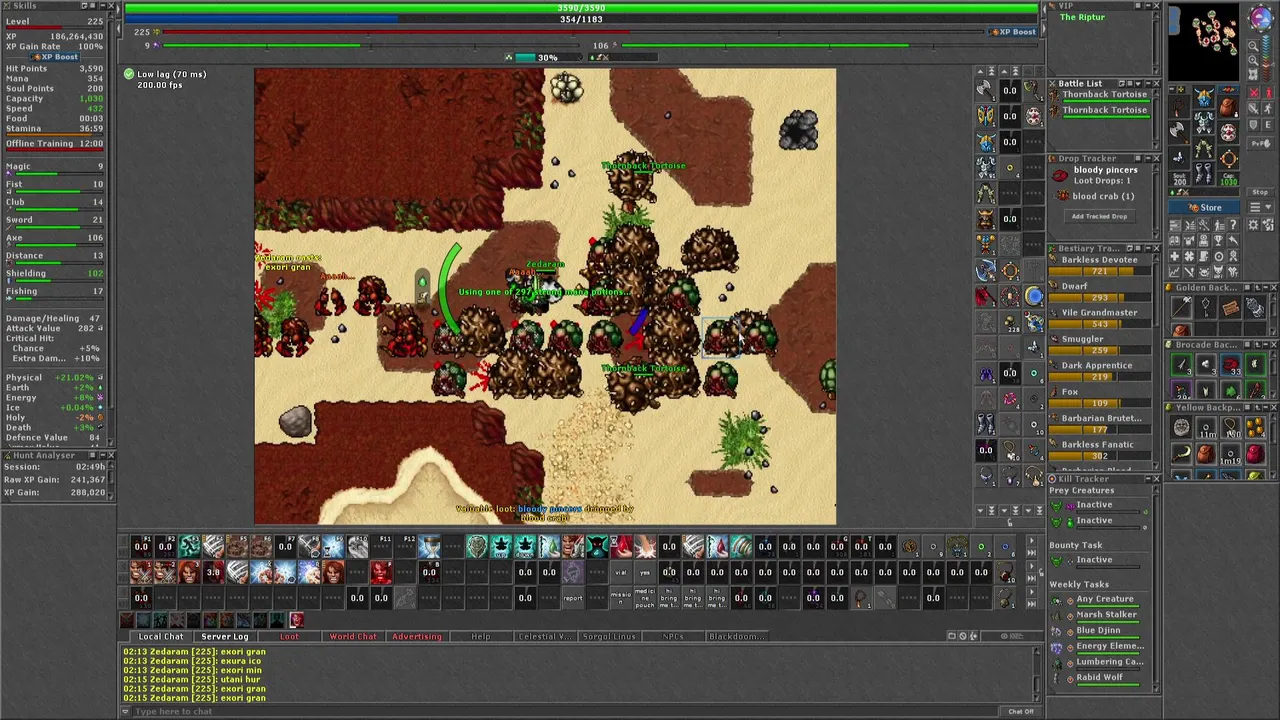Minimize the Drop Tracker panel

pos(1148,158)
